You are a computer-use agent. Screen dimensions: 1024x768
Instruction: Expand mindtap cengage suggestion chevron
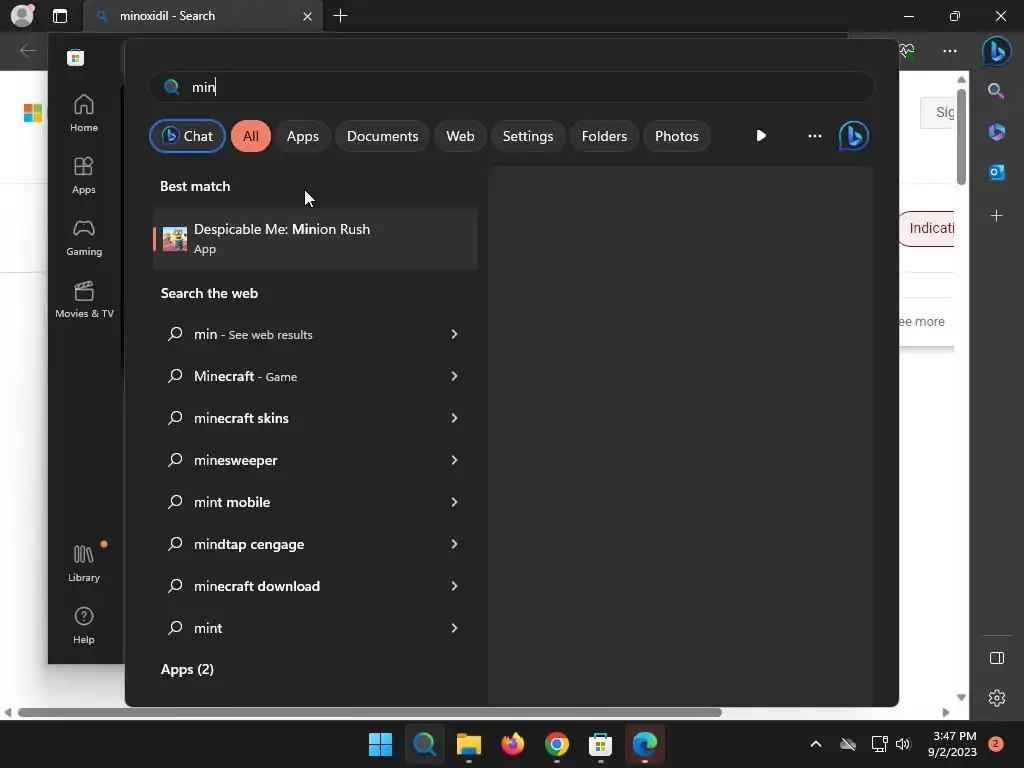(x=454, y=544)
